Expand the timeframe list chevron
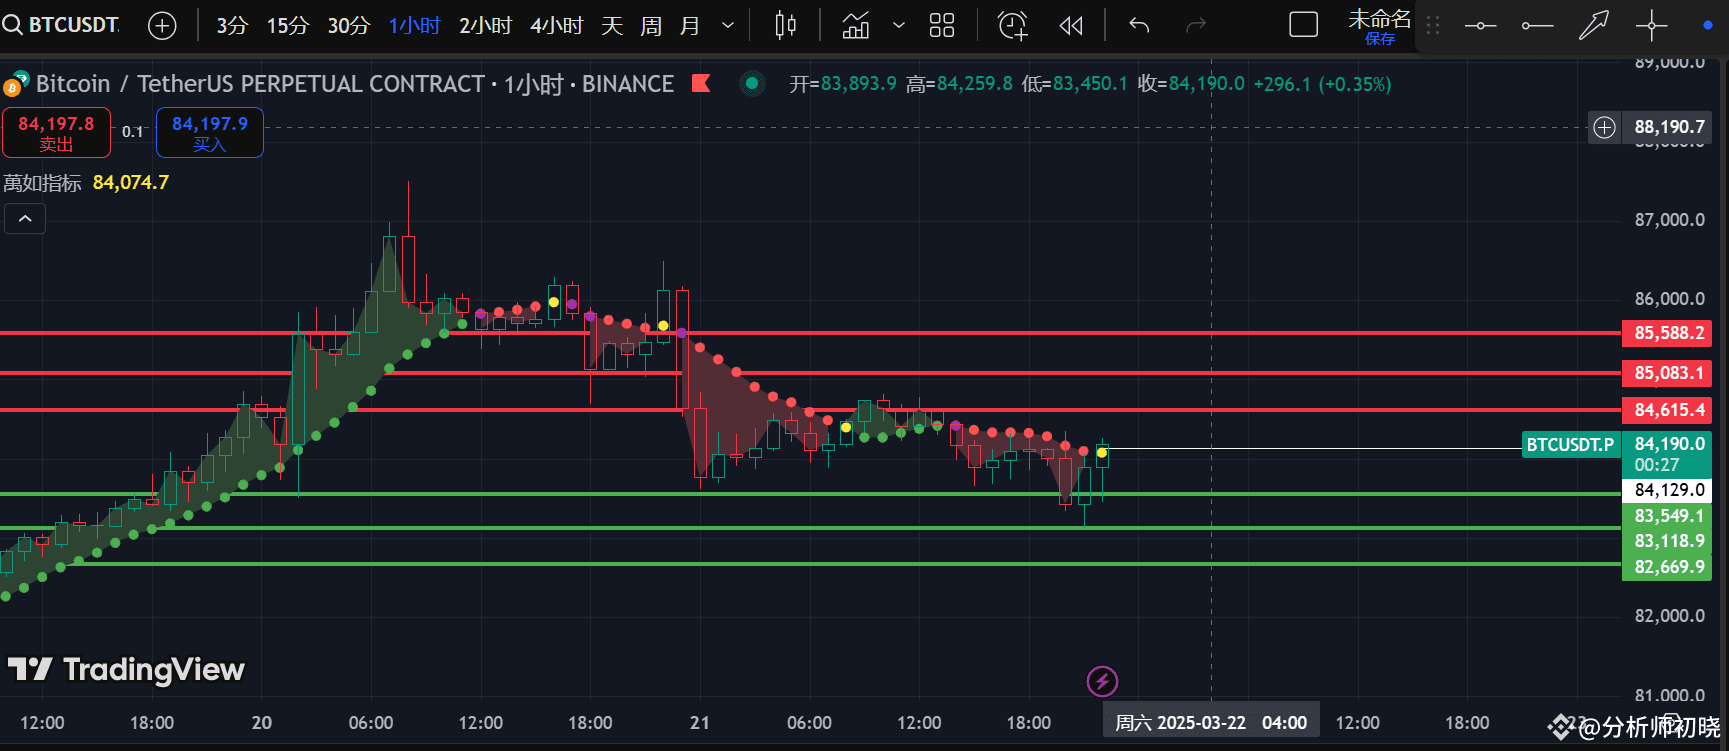Image resolution: width=1729 pixels, height=751 pixels. [728, 26]
